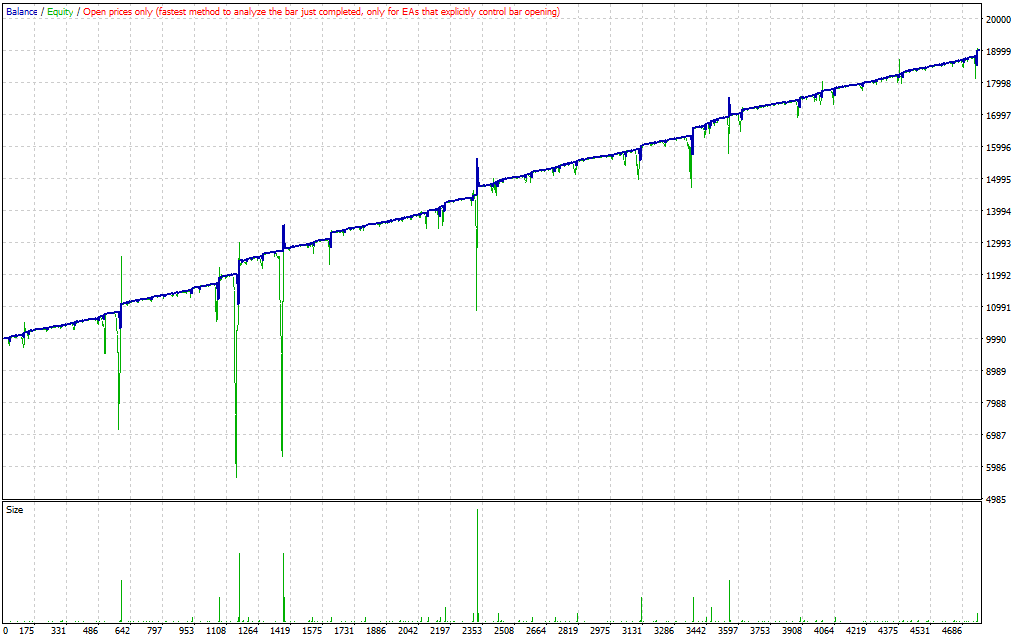Viewport: 1024px width, 640px height.
Task: Select the 4985 value on the vertical axis
Action: point(999,500)
